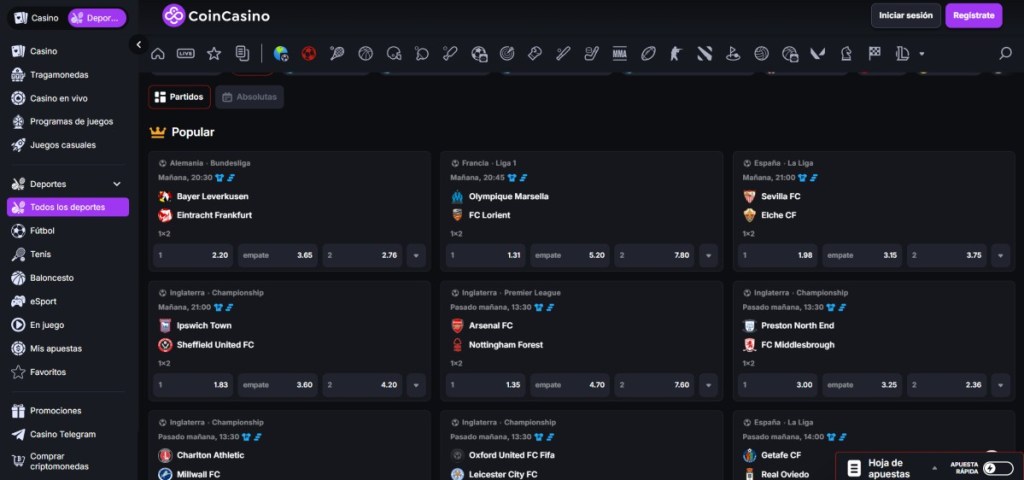Bet on Bayer Leverkusen win at 2.20
The width and height of the screenshot is (1024, 480).
pyautogui.click(x=193, y=255)
